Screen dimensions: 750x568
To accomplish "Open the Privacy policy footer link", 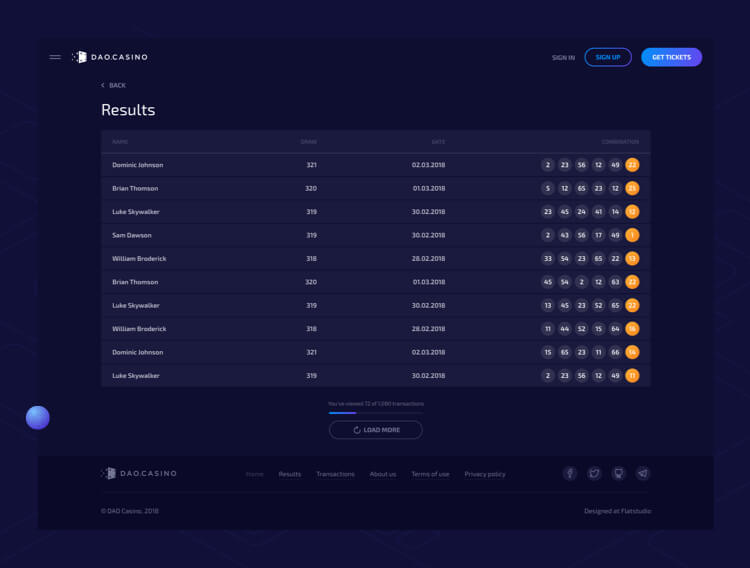I will coord(485,474).
